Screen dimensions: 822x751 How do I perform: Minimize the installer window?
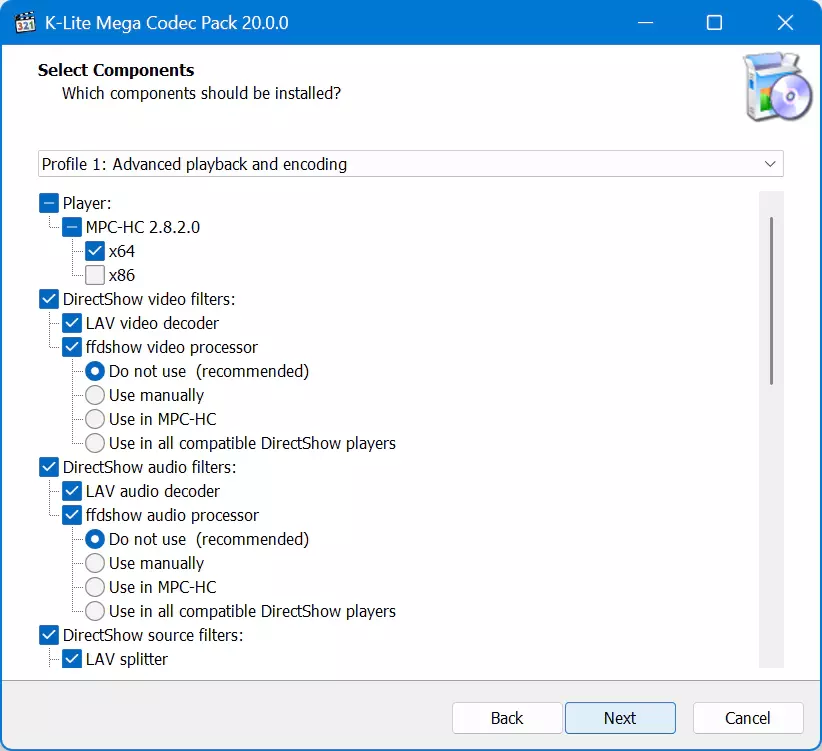click(645, 23)
